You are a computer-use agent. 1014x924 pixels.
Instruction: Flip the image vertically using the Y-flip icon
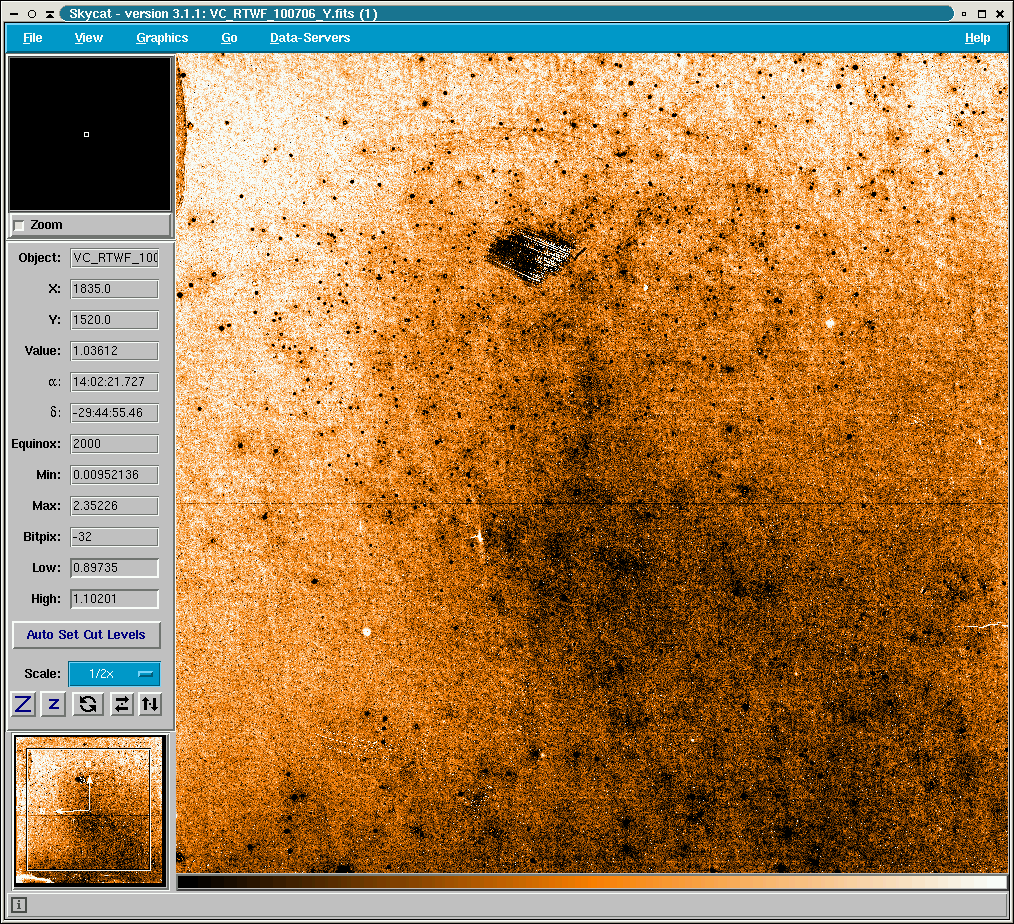tap(150, 704)
